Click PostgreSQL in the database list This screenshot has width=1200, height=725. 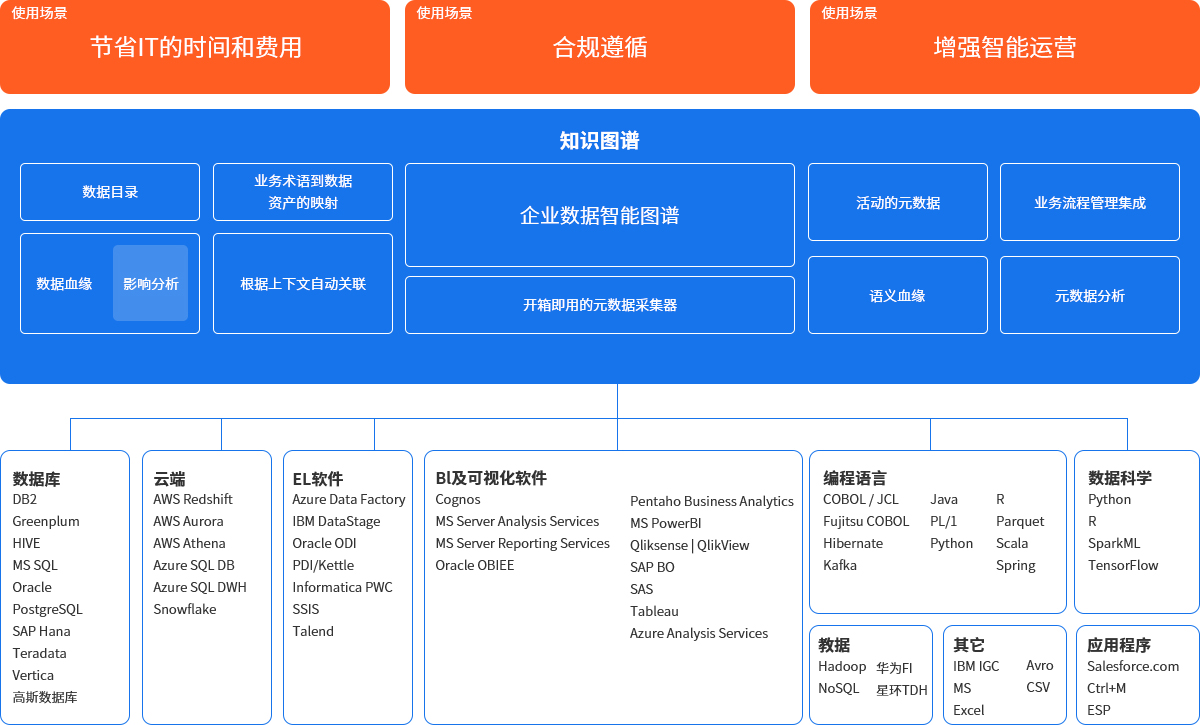click(47, 609)
